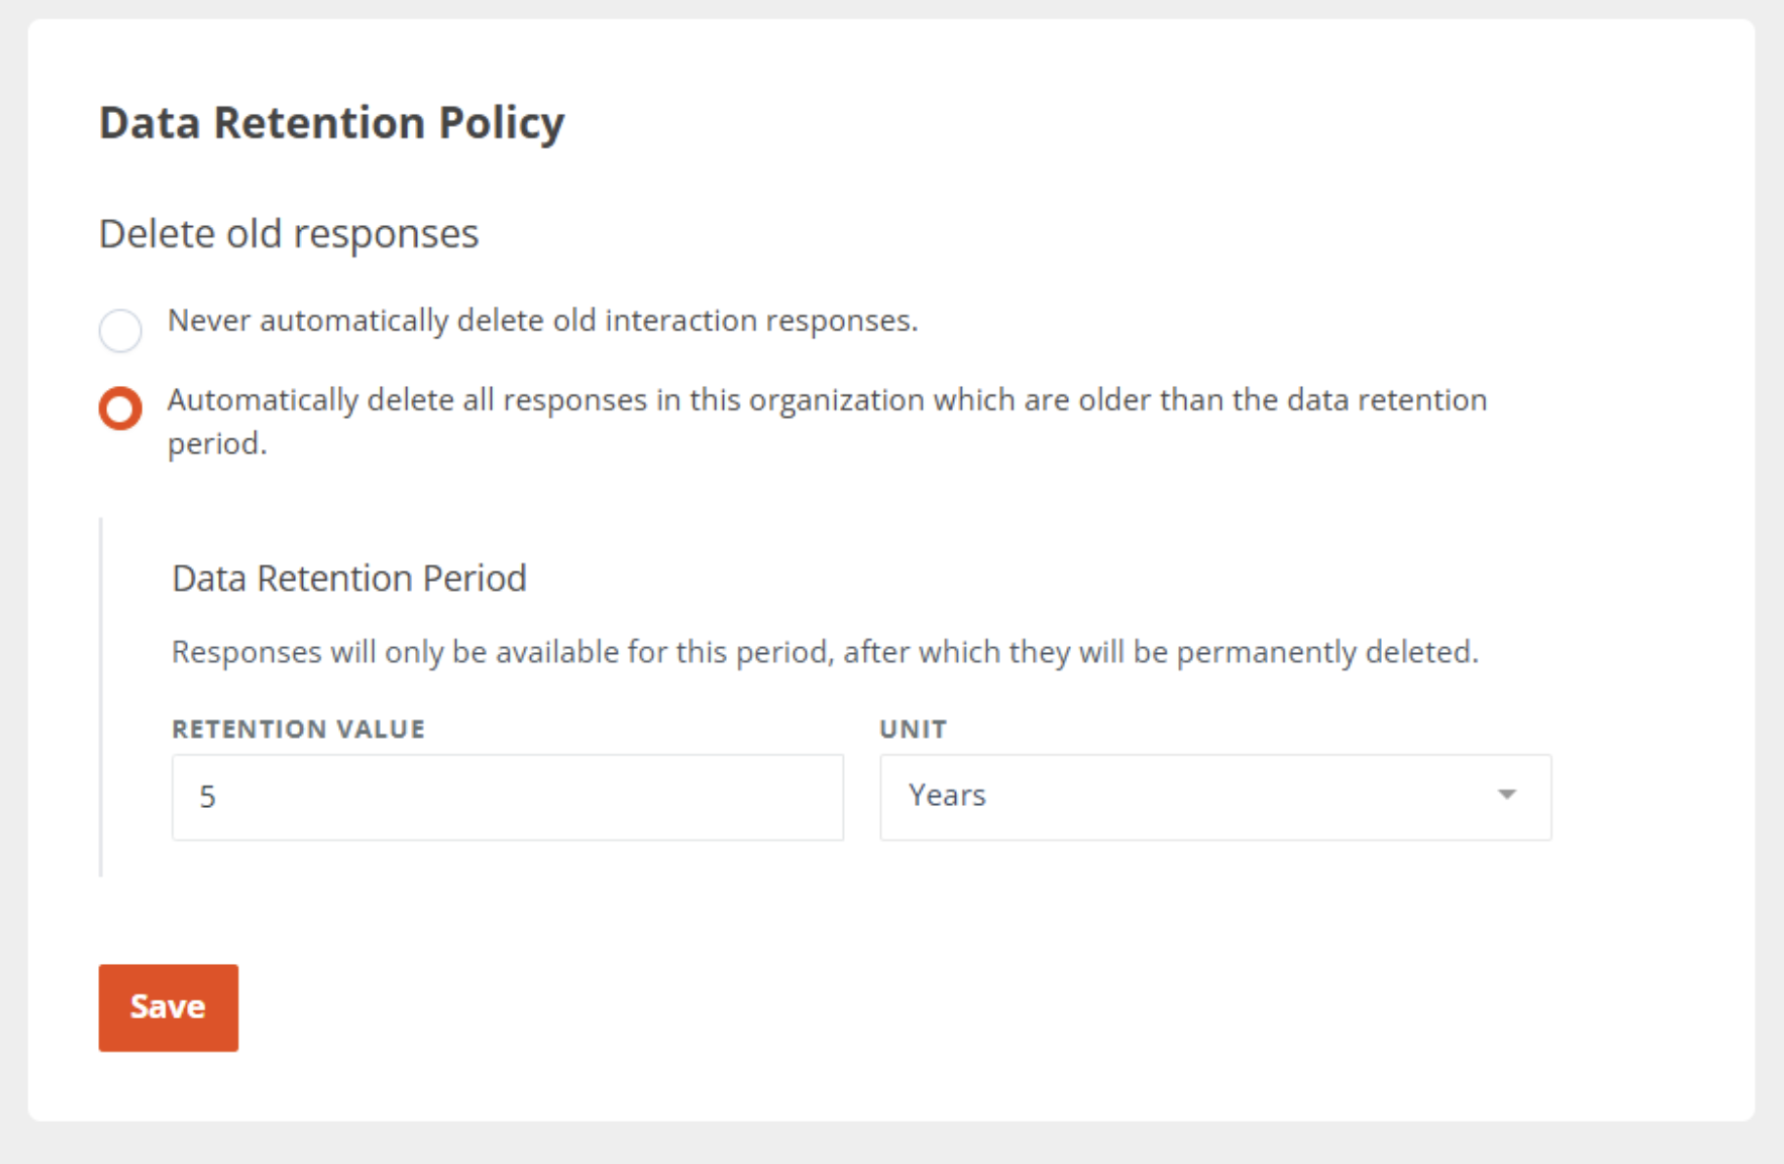Open the Years unit combo box

click(1214, 797)
